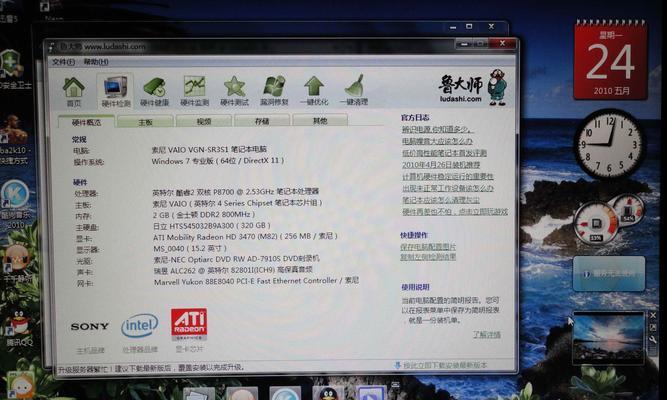Click the slideshow photo gadget thumbnail
The image size is (667, 400).
coord(609,337)
